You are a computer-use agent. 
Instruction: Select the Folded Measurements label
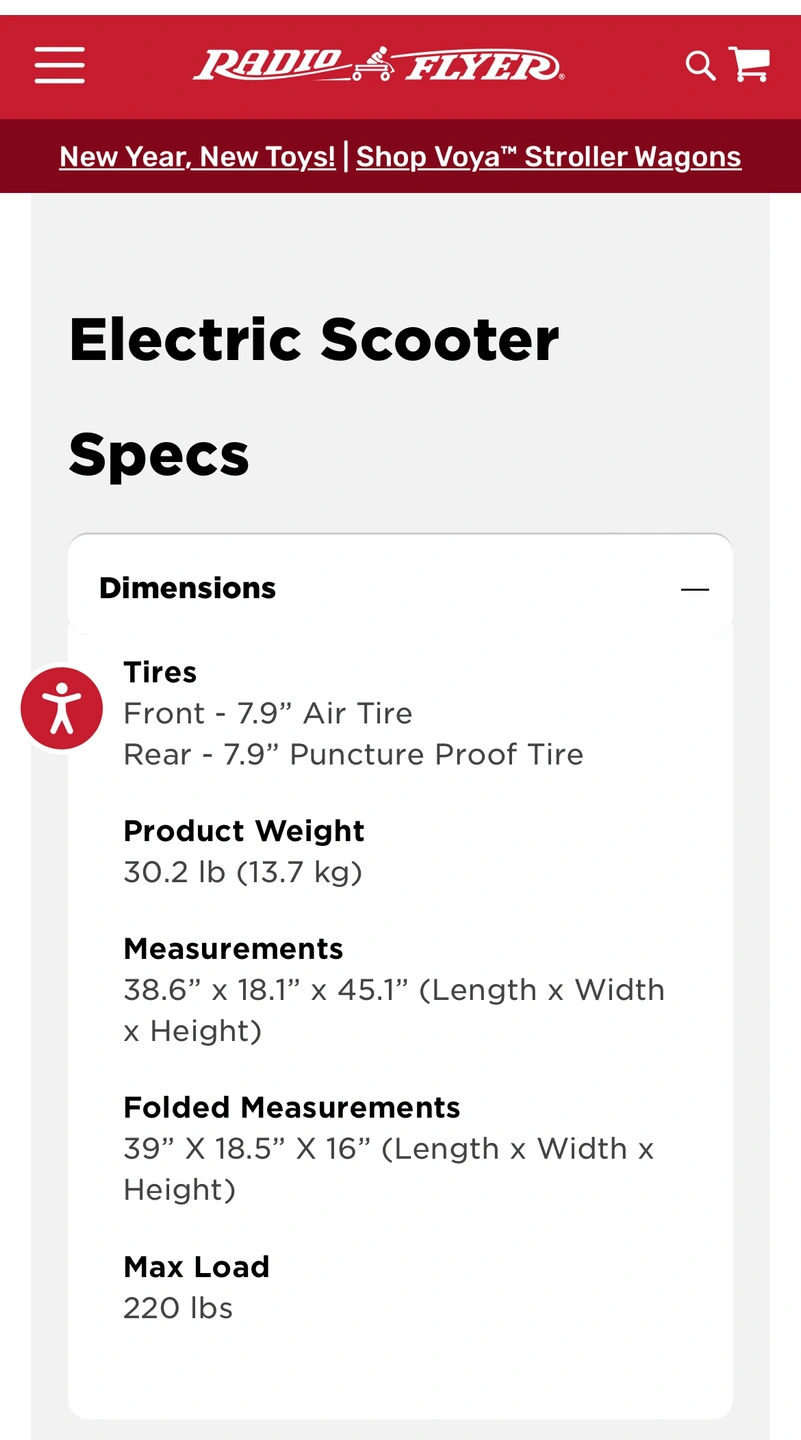coord(292,1107)
